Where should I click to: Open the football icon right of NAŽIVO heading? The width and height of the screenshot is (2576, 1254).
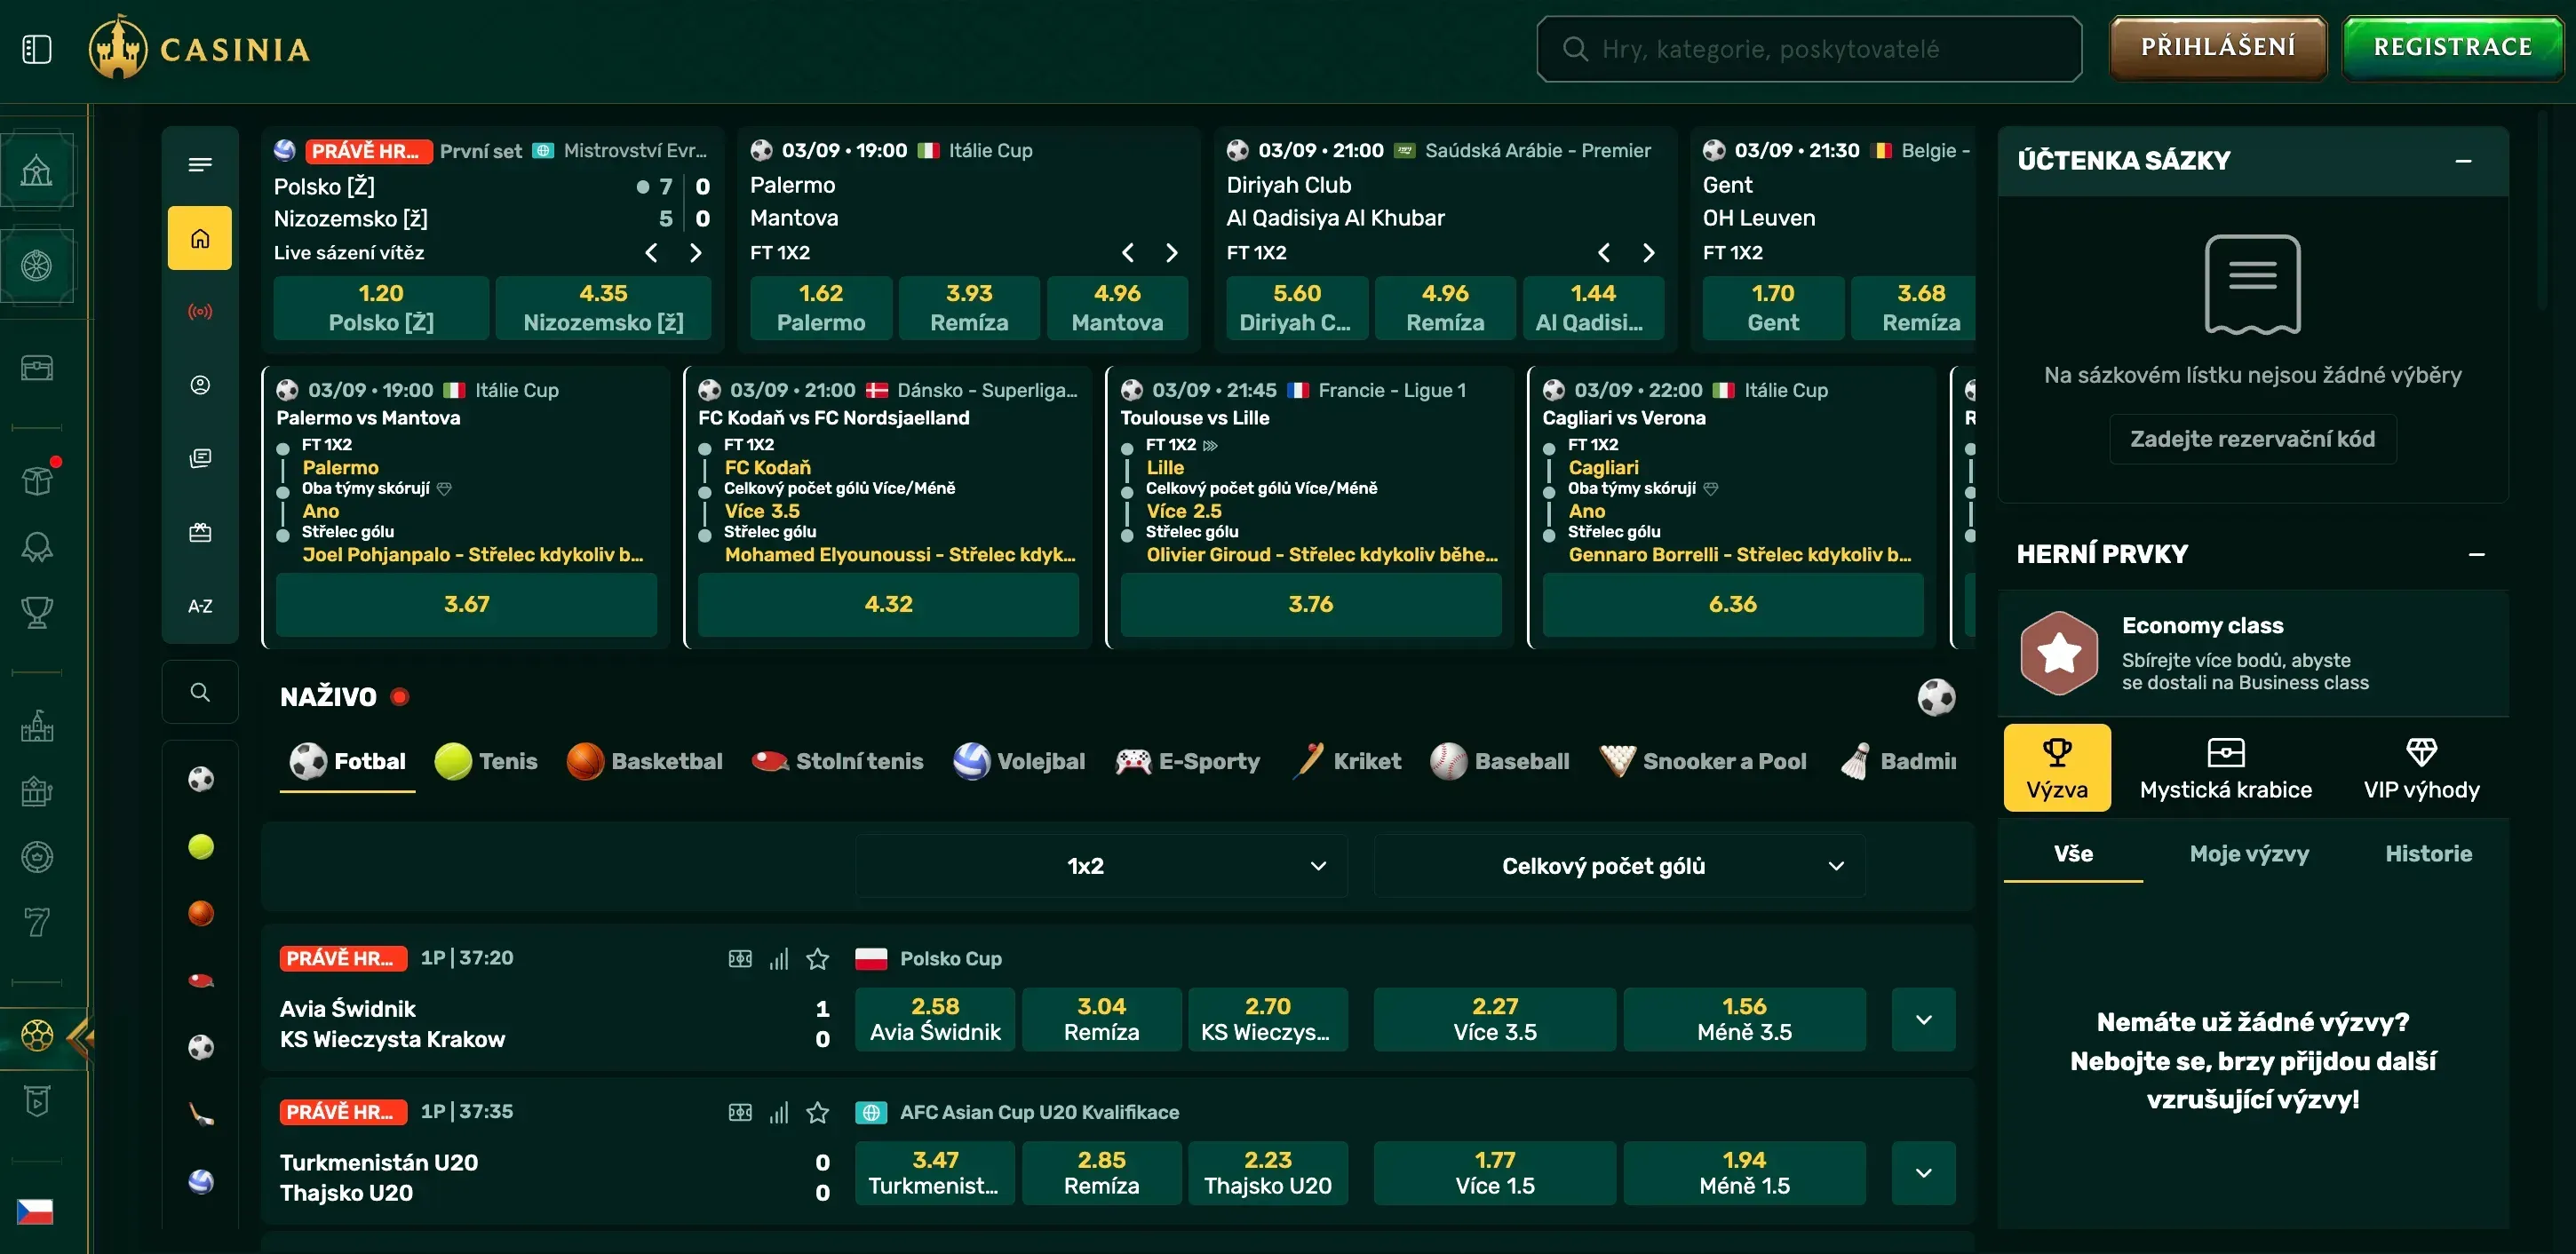[1936, 697]
